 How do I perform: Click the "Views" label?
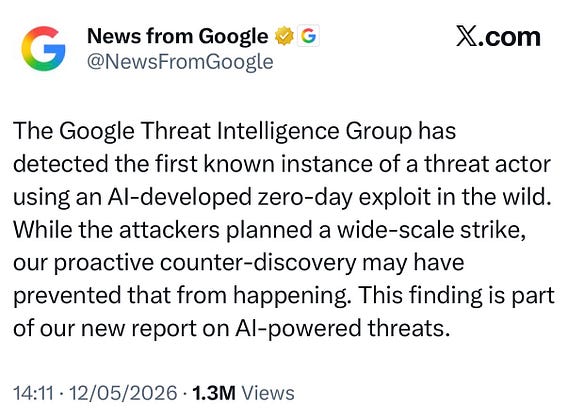268,393
